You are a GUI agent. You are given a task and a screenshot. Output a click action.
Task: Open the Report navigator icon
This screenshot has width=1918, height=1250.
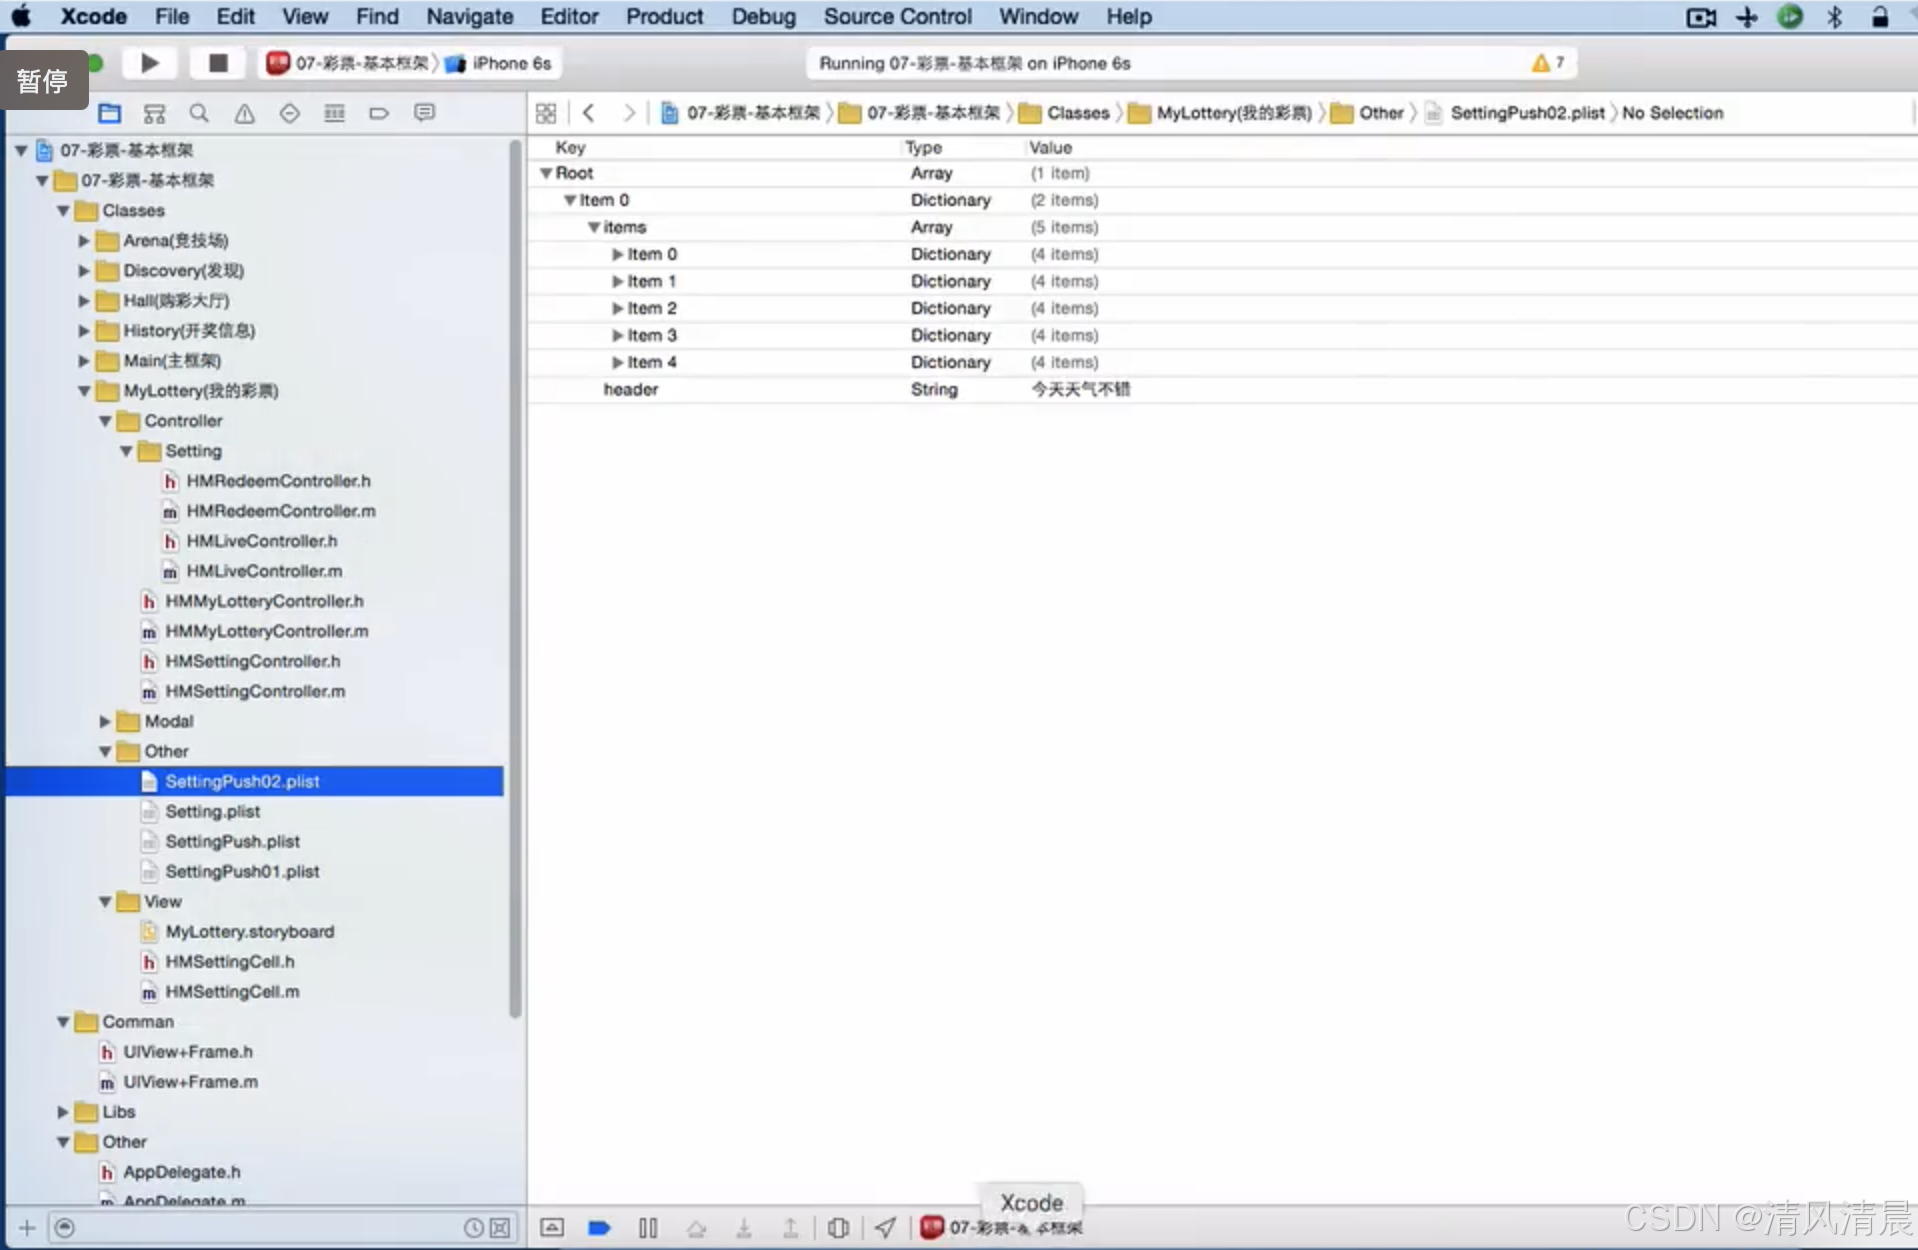(x=424, y=113)
